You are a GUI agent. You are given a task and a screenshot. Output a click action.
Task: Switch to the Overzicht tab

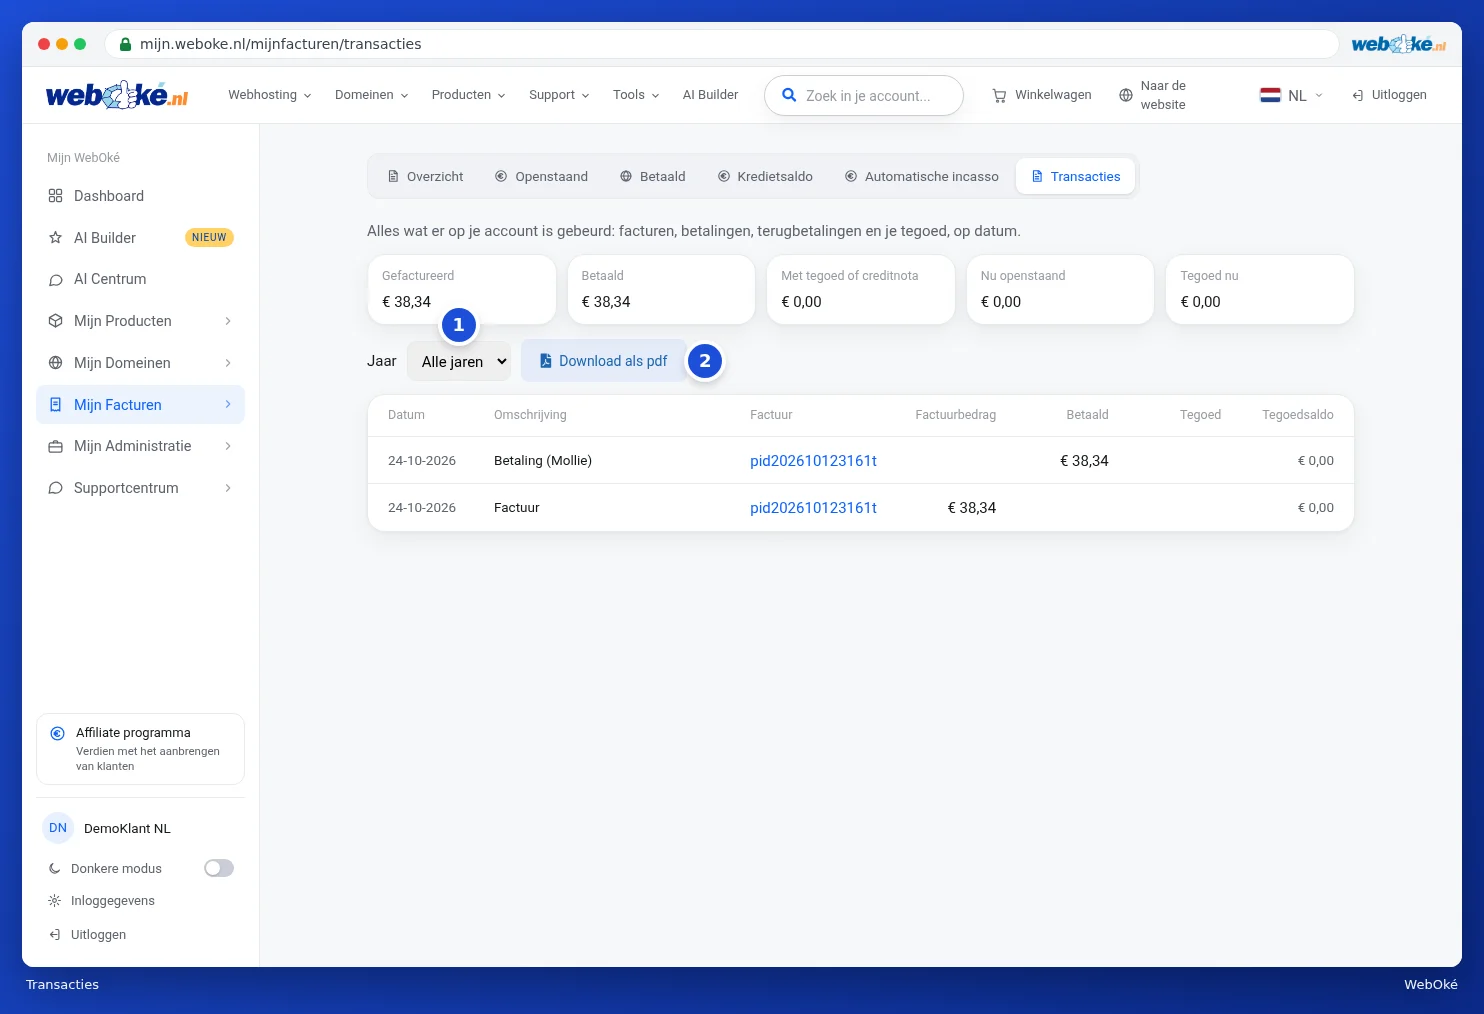(x=426, y=176)
